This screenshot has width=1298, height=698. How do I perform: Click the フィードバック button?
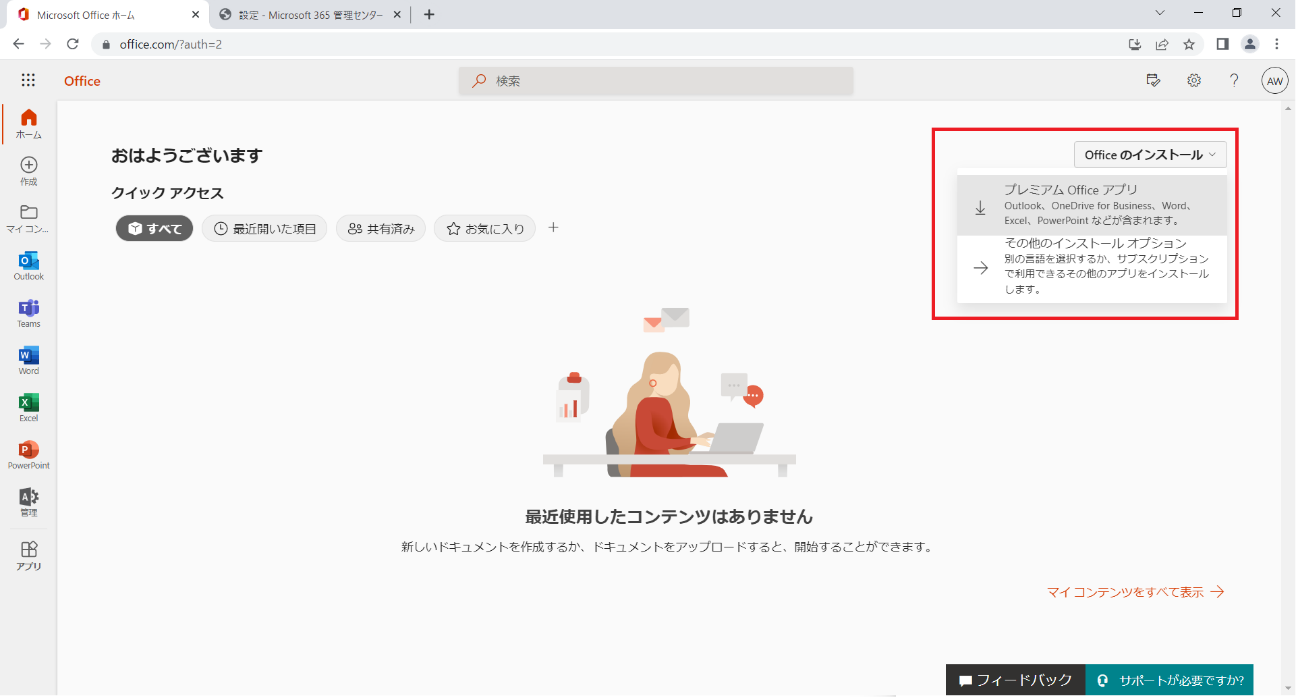point(1015,680)
